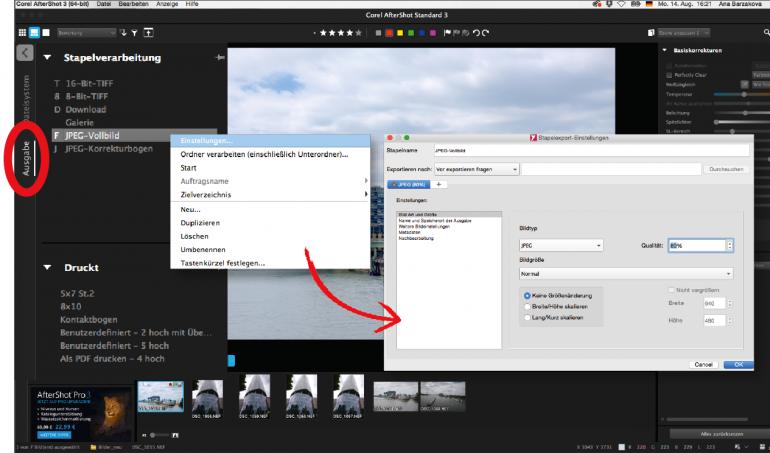
Task: Pin the Stapelverarbeitung panel
Action: (220, 57)
